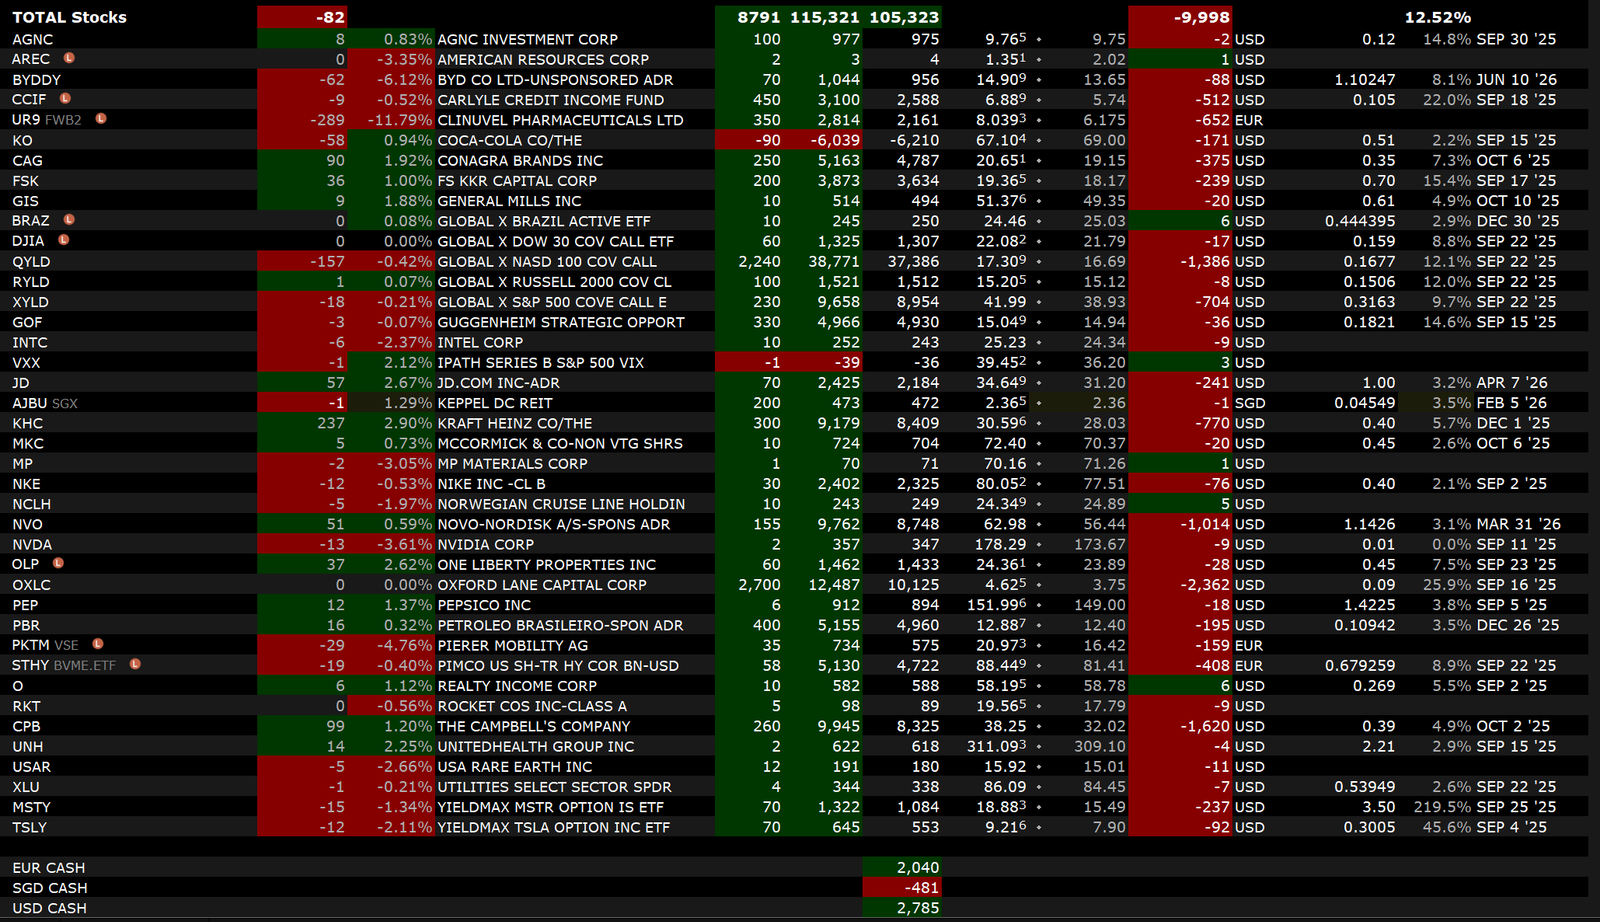Click the 219.5% dividend yield for MSTY
Viewport: 1600px width, 922px height.
pos(1442,807)
